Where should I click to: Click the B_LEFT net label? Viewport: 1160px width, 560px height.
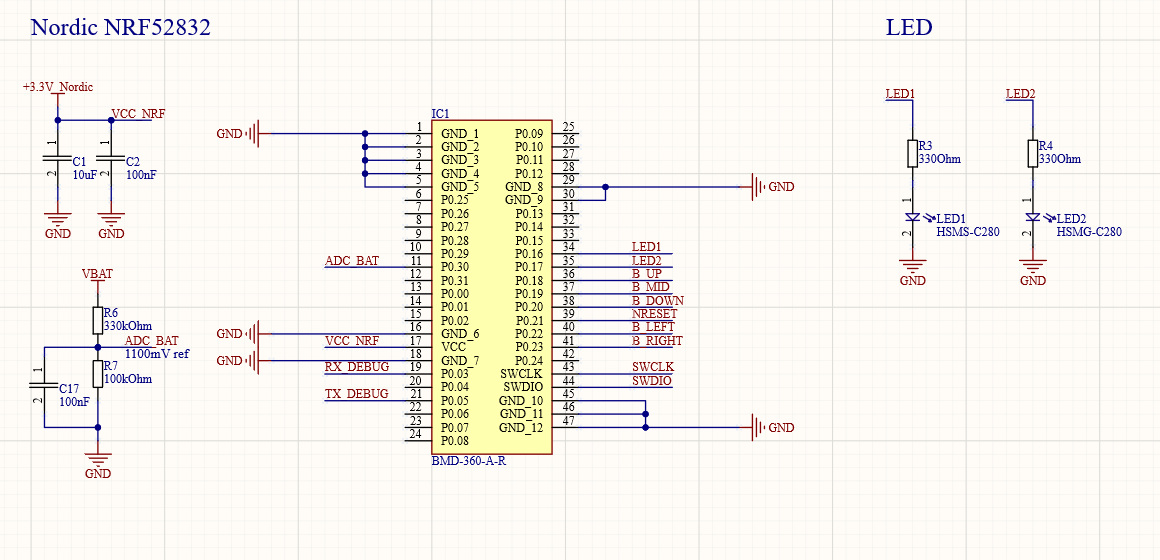pyautogui.click(x=654, y=327)
